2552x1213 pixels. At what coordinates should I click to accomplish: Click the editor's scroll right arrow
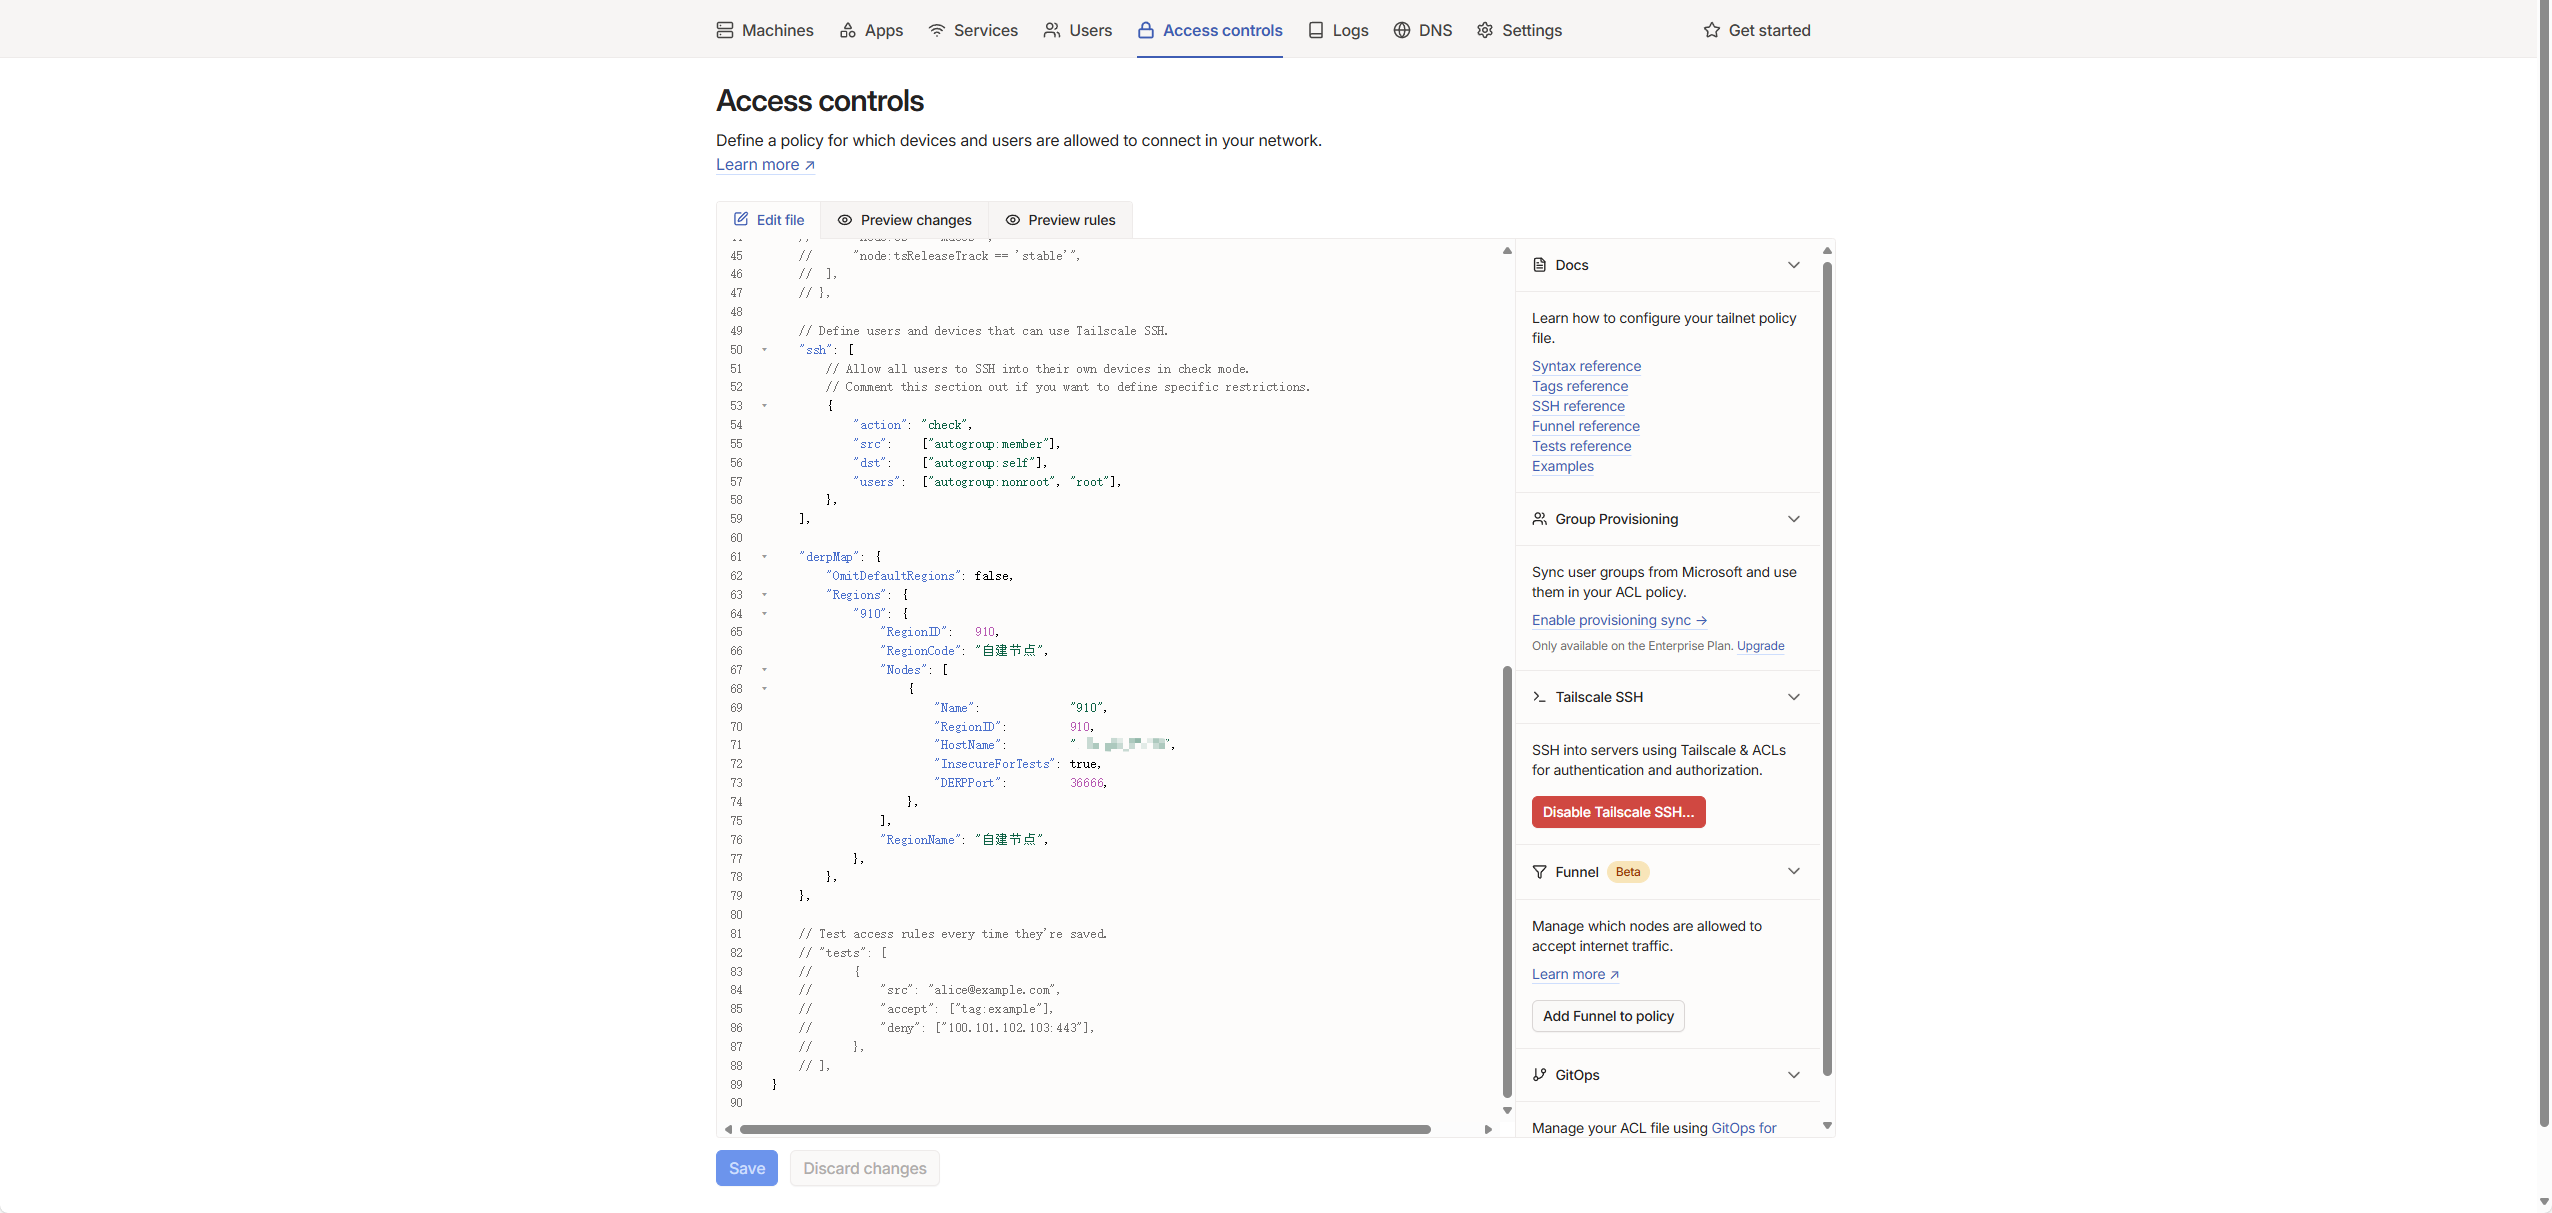point(1488,1129)
